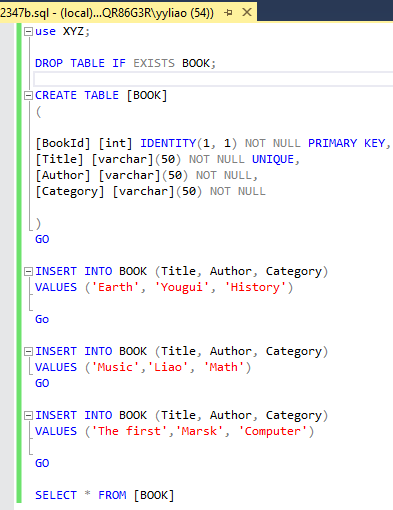
Task: Click the [BookId] column name
Action: pos(63,143)
